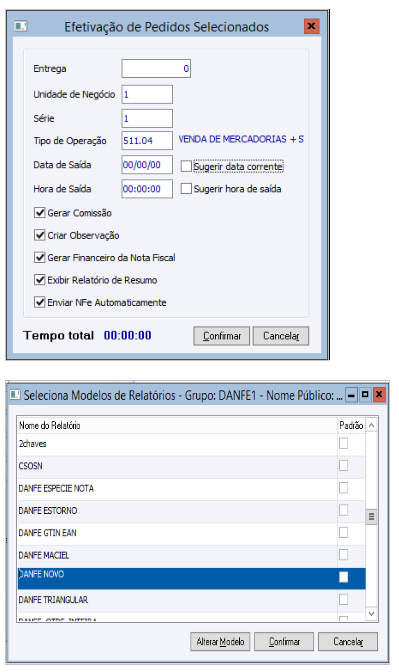Check Padrão box for DANFE MACIEL
The height and width of the screenshot is (672, 399).
tap(343, 555)
